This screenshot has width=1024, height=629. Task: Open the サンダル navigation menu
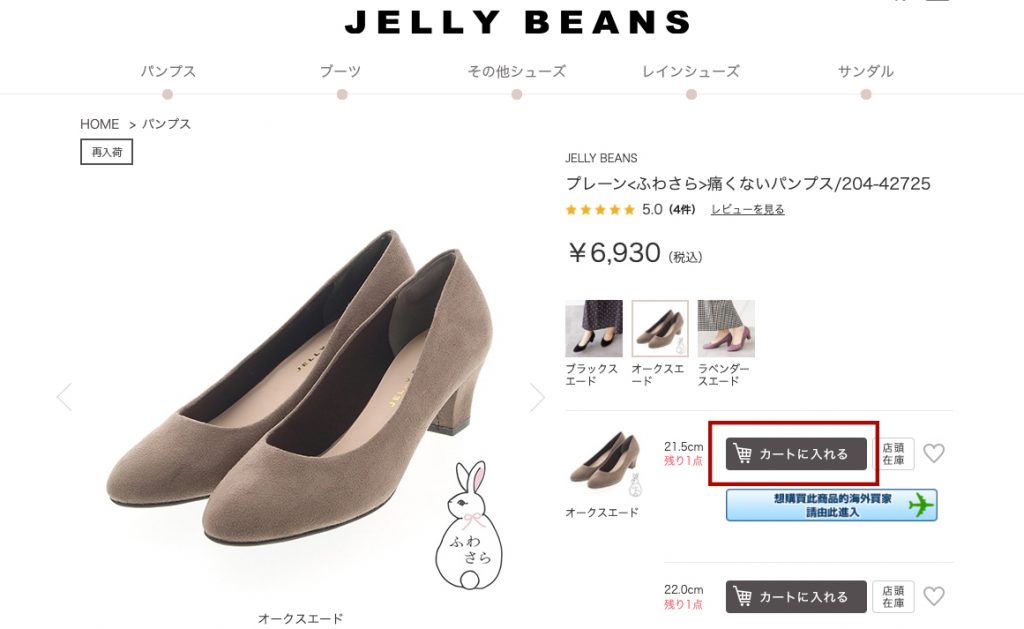pyautogui.click(x=865, y=71)
